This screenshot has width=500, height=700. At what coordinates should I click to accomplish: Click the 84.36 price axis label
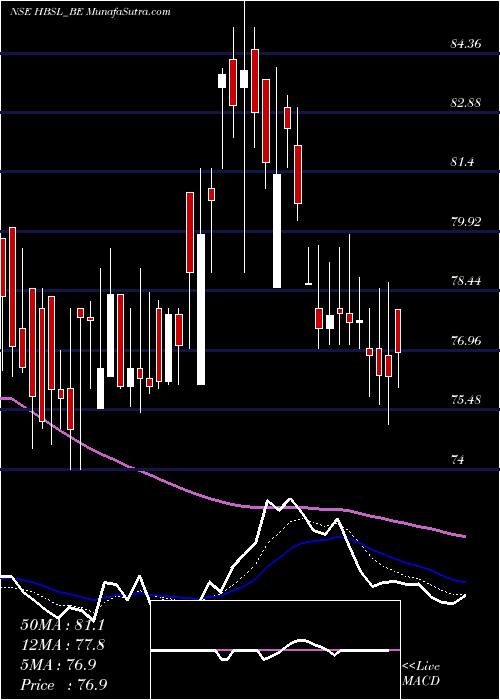pos(465,44)
